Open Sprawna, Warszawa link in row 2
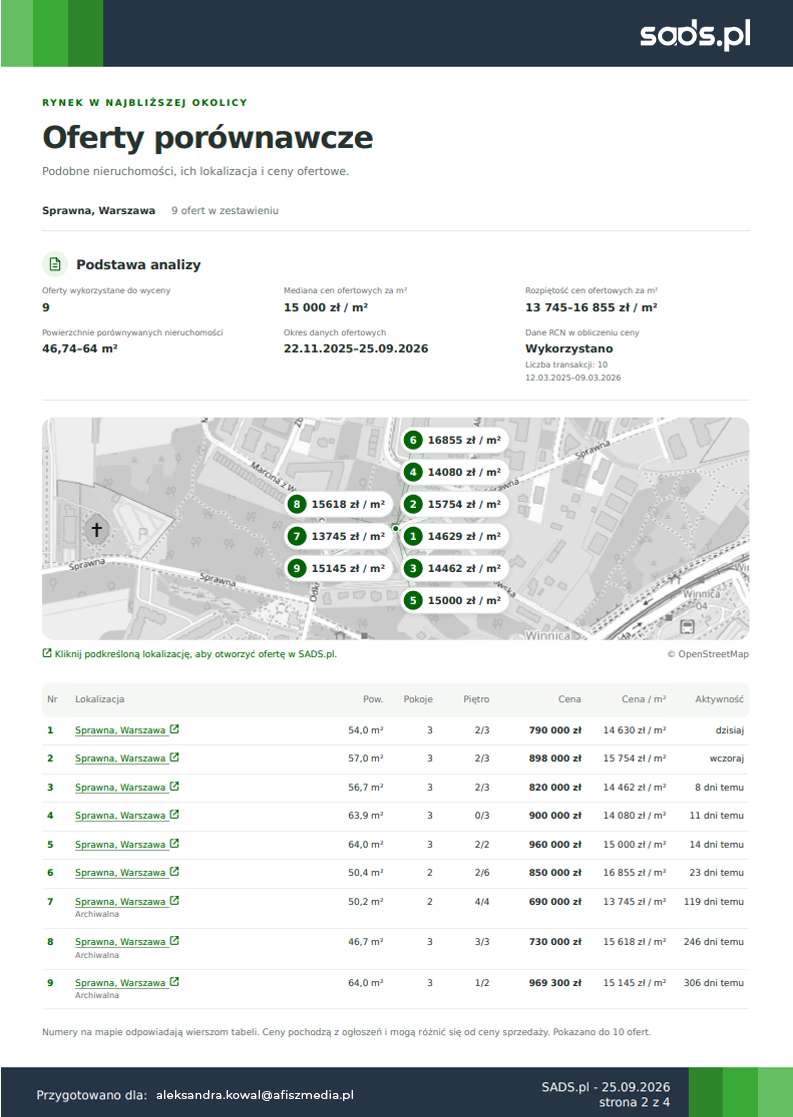Screen dimensions: 793x1117 120,759
